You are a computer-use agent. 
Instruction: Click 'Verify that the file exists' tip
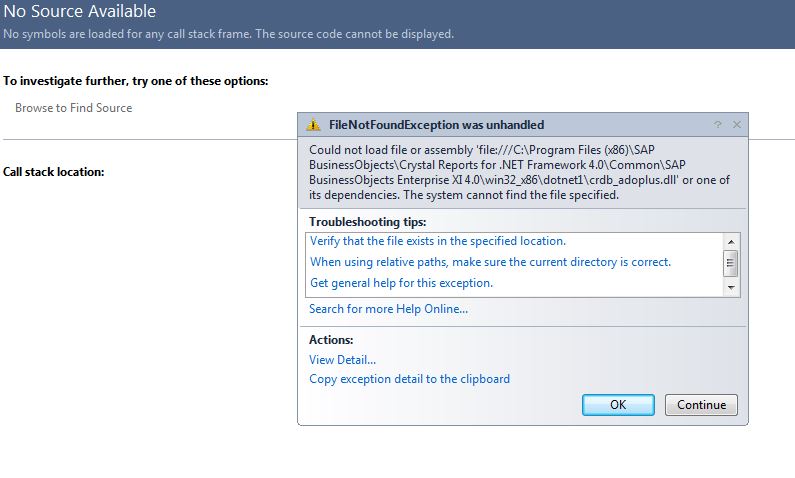(437, 241)
